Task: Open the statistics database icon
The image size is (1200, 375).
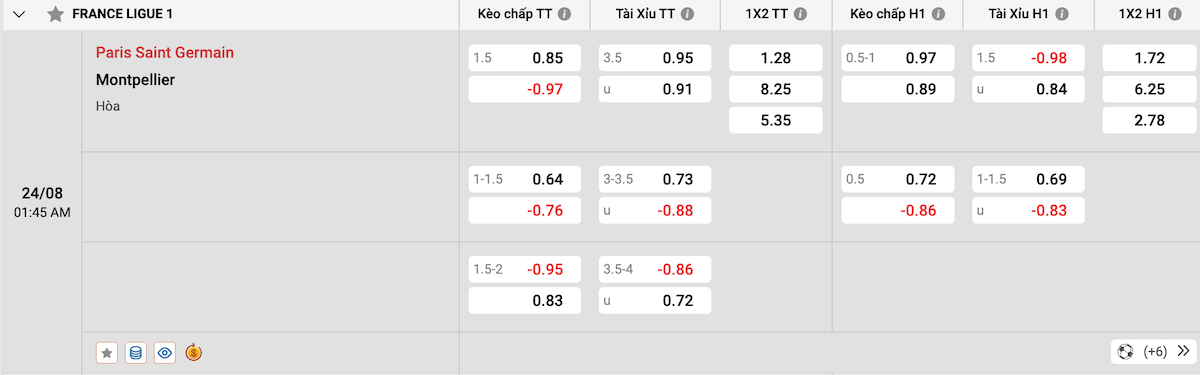Action: click(136, 352)
